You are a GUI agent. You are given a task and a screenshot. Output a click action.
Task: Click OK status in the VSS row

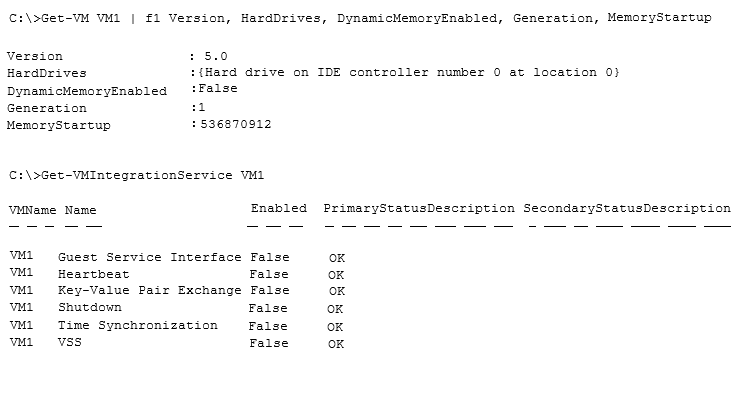point(336,344)
